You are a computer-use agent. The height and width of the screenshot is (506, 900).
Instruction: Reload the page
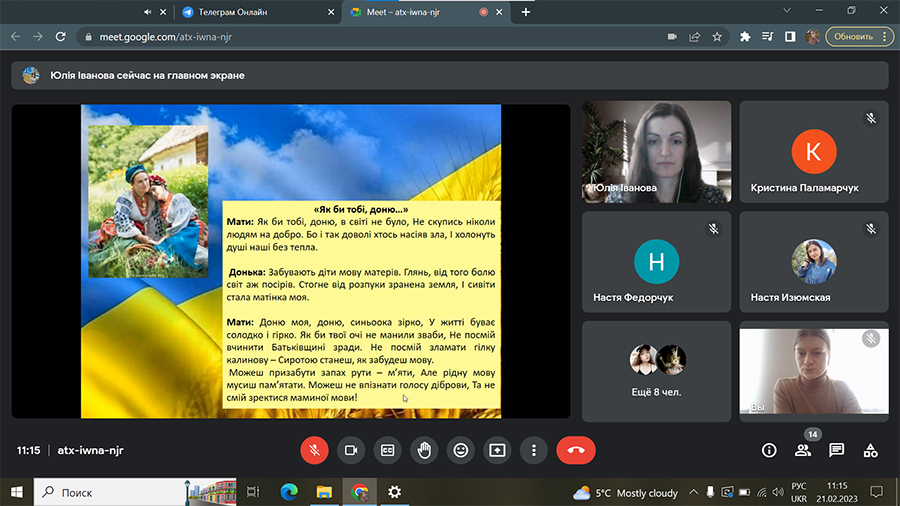60,37
